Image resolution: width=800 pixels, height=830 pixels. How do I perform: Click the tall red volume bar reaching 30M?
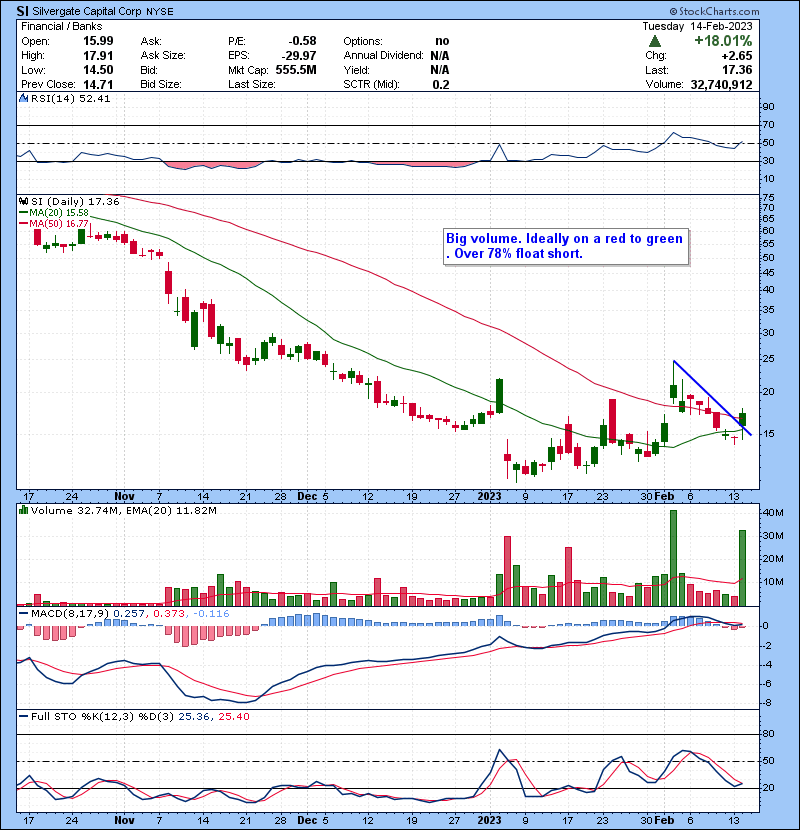(507, 571)
